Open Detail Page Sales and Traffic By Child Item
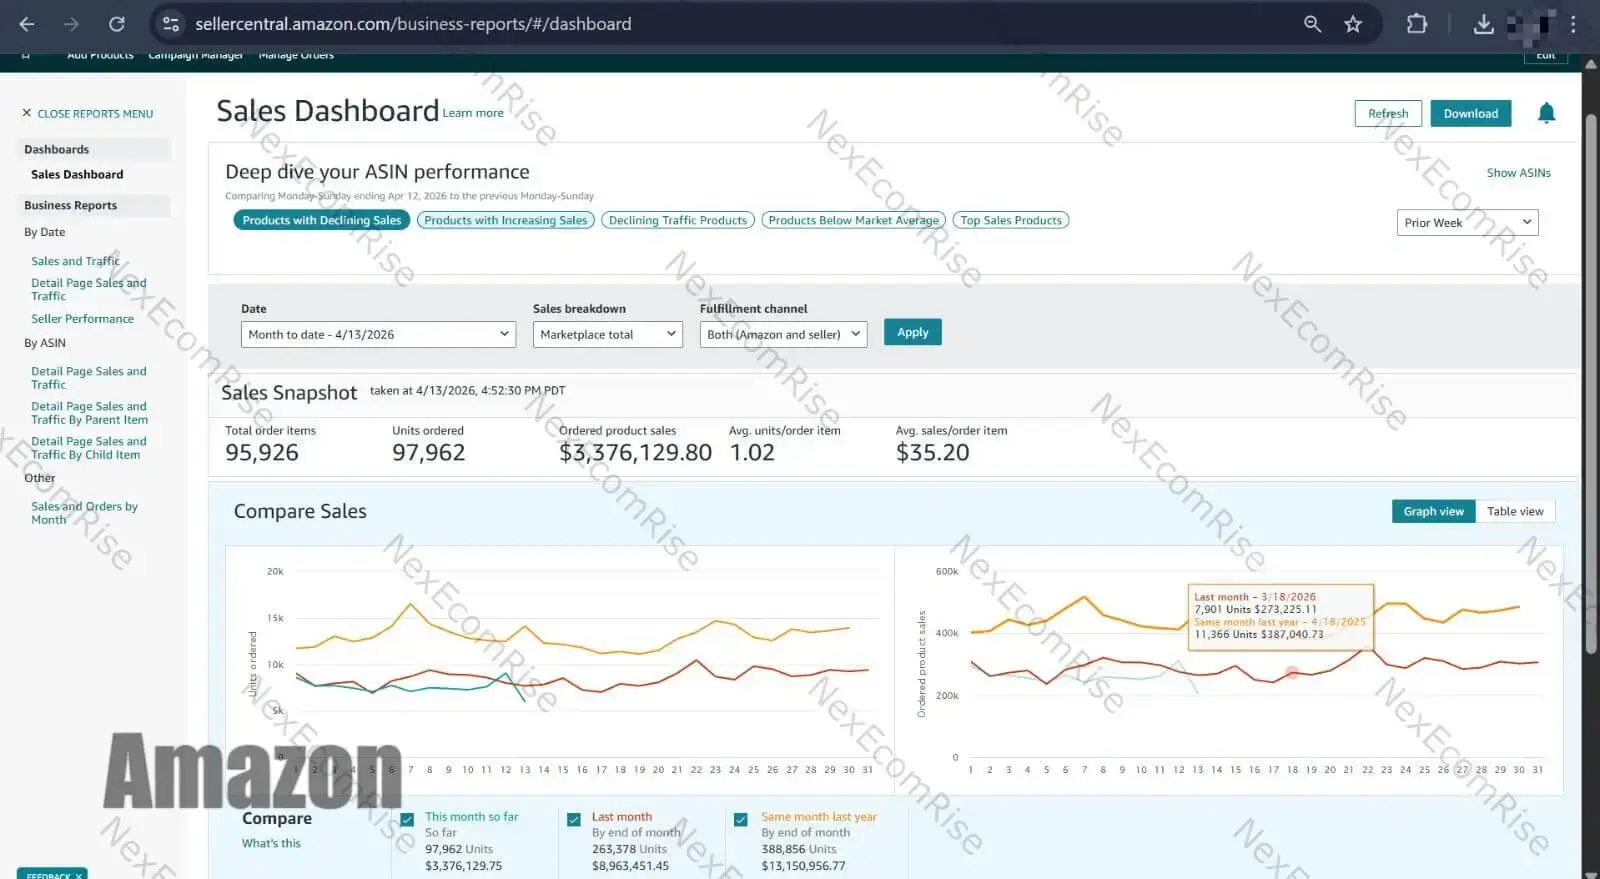1600x879 pixels. (x=88, y=448)
